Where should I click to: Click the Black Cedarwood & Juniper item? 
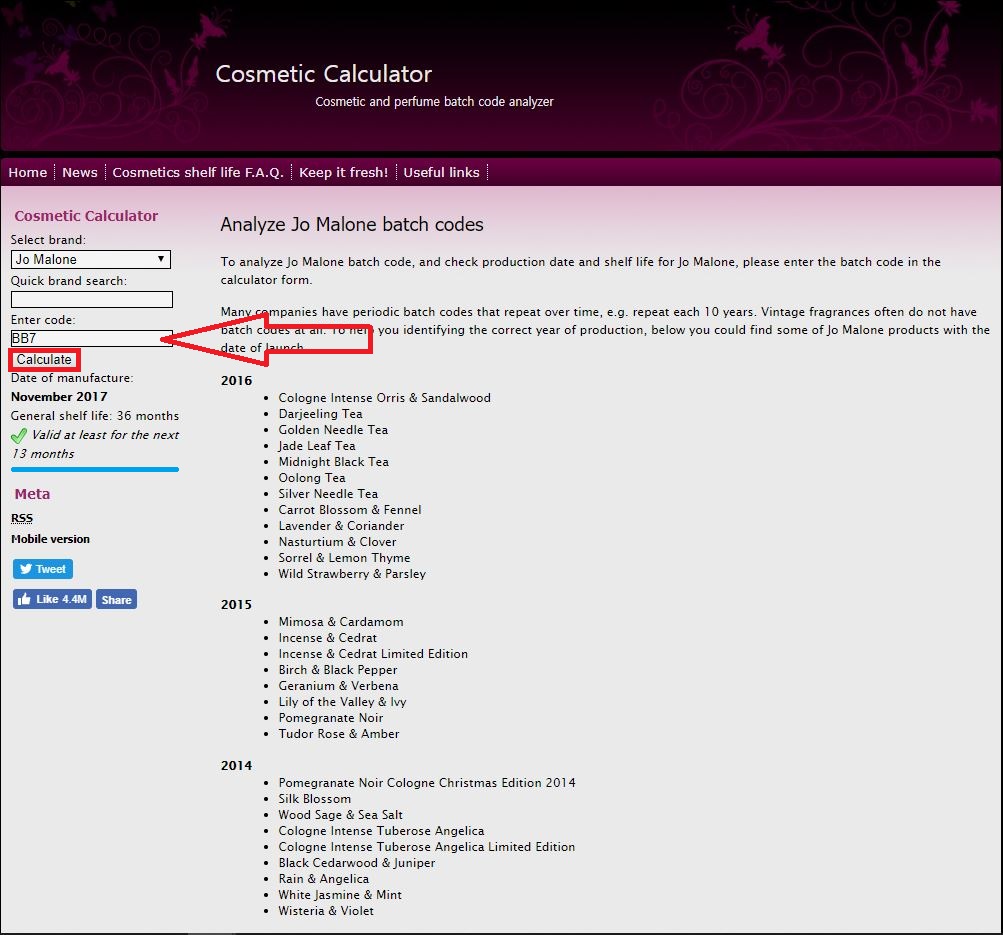pyautogui.click(x=356, y=863)
